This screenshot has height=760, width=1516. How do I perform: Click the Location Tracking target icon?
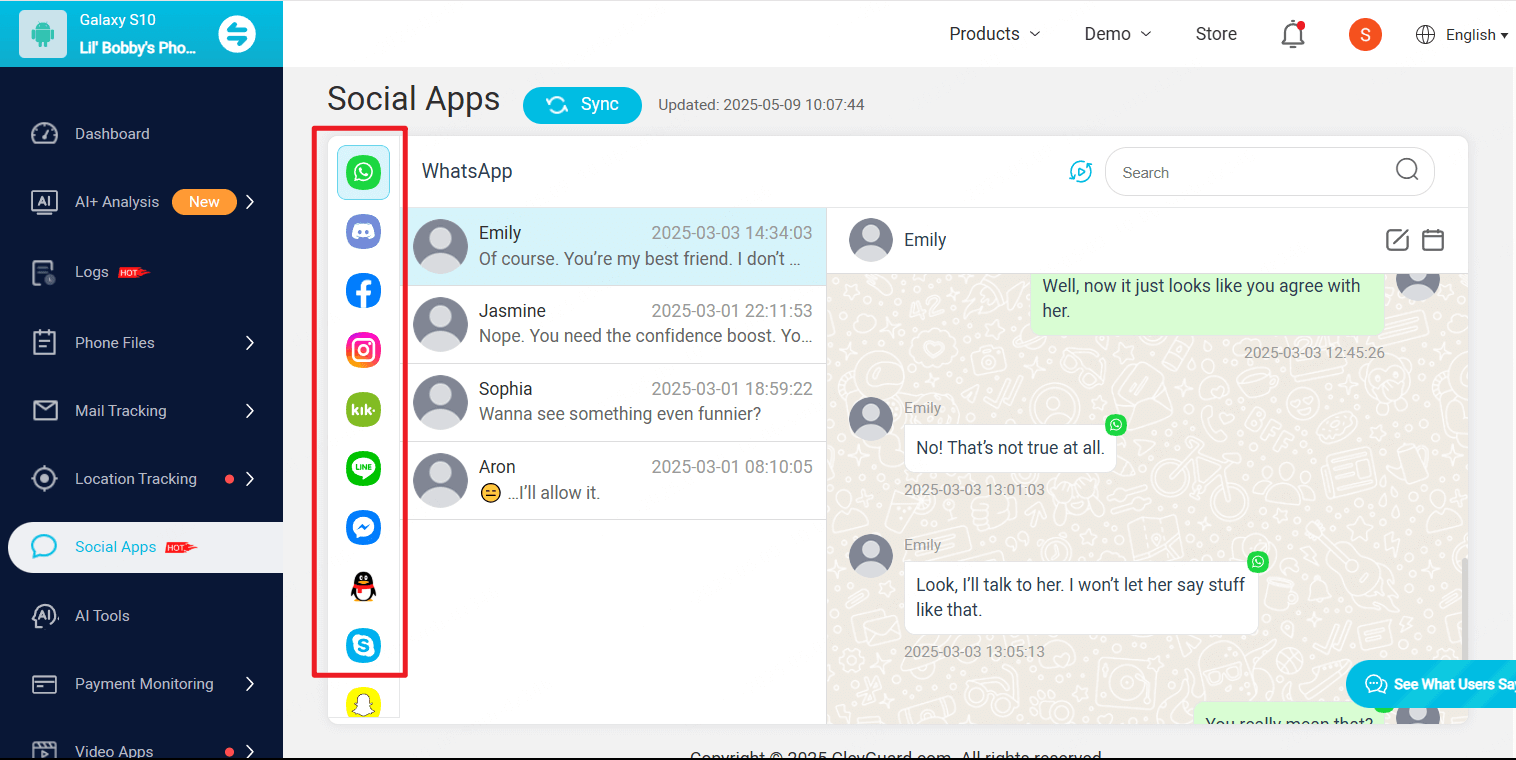tap(44, 478)
